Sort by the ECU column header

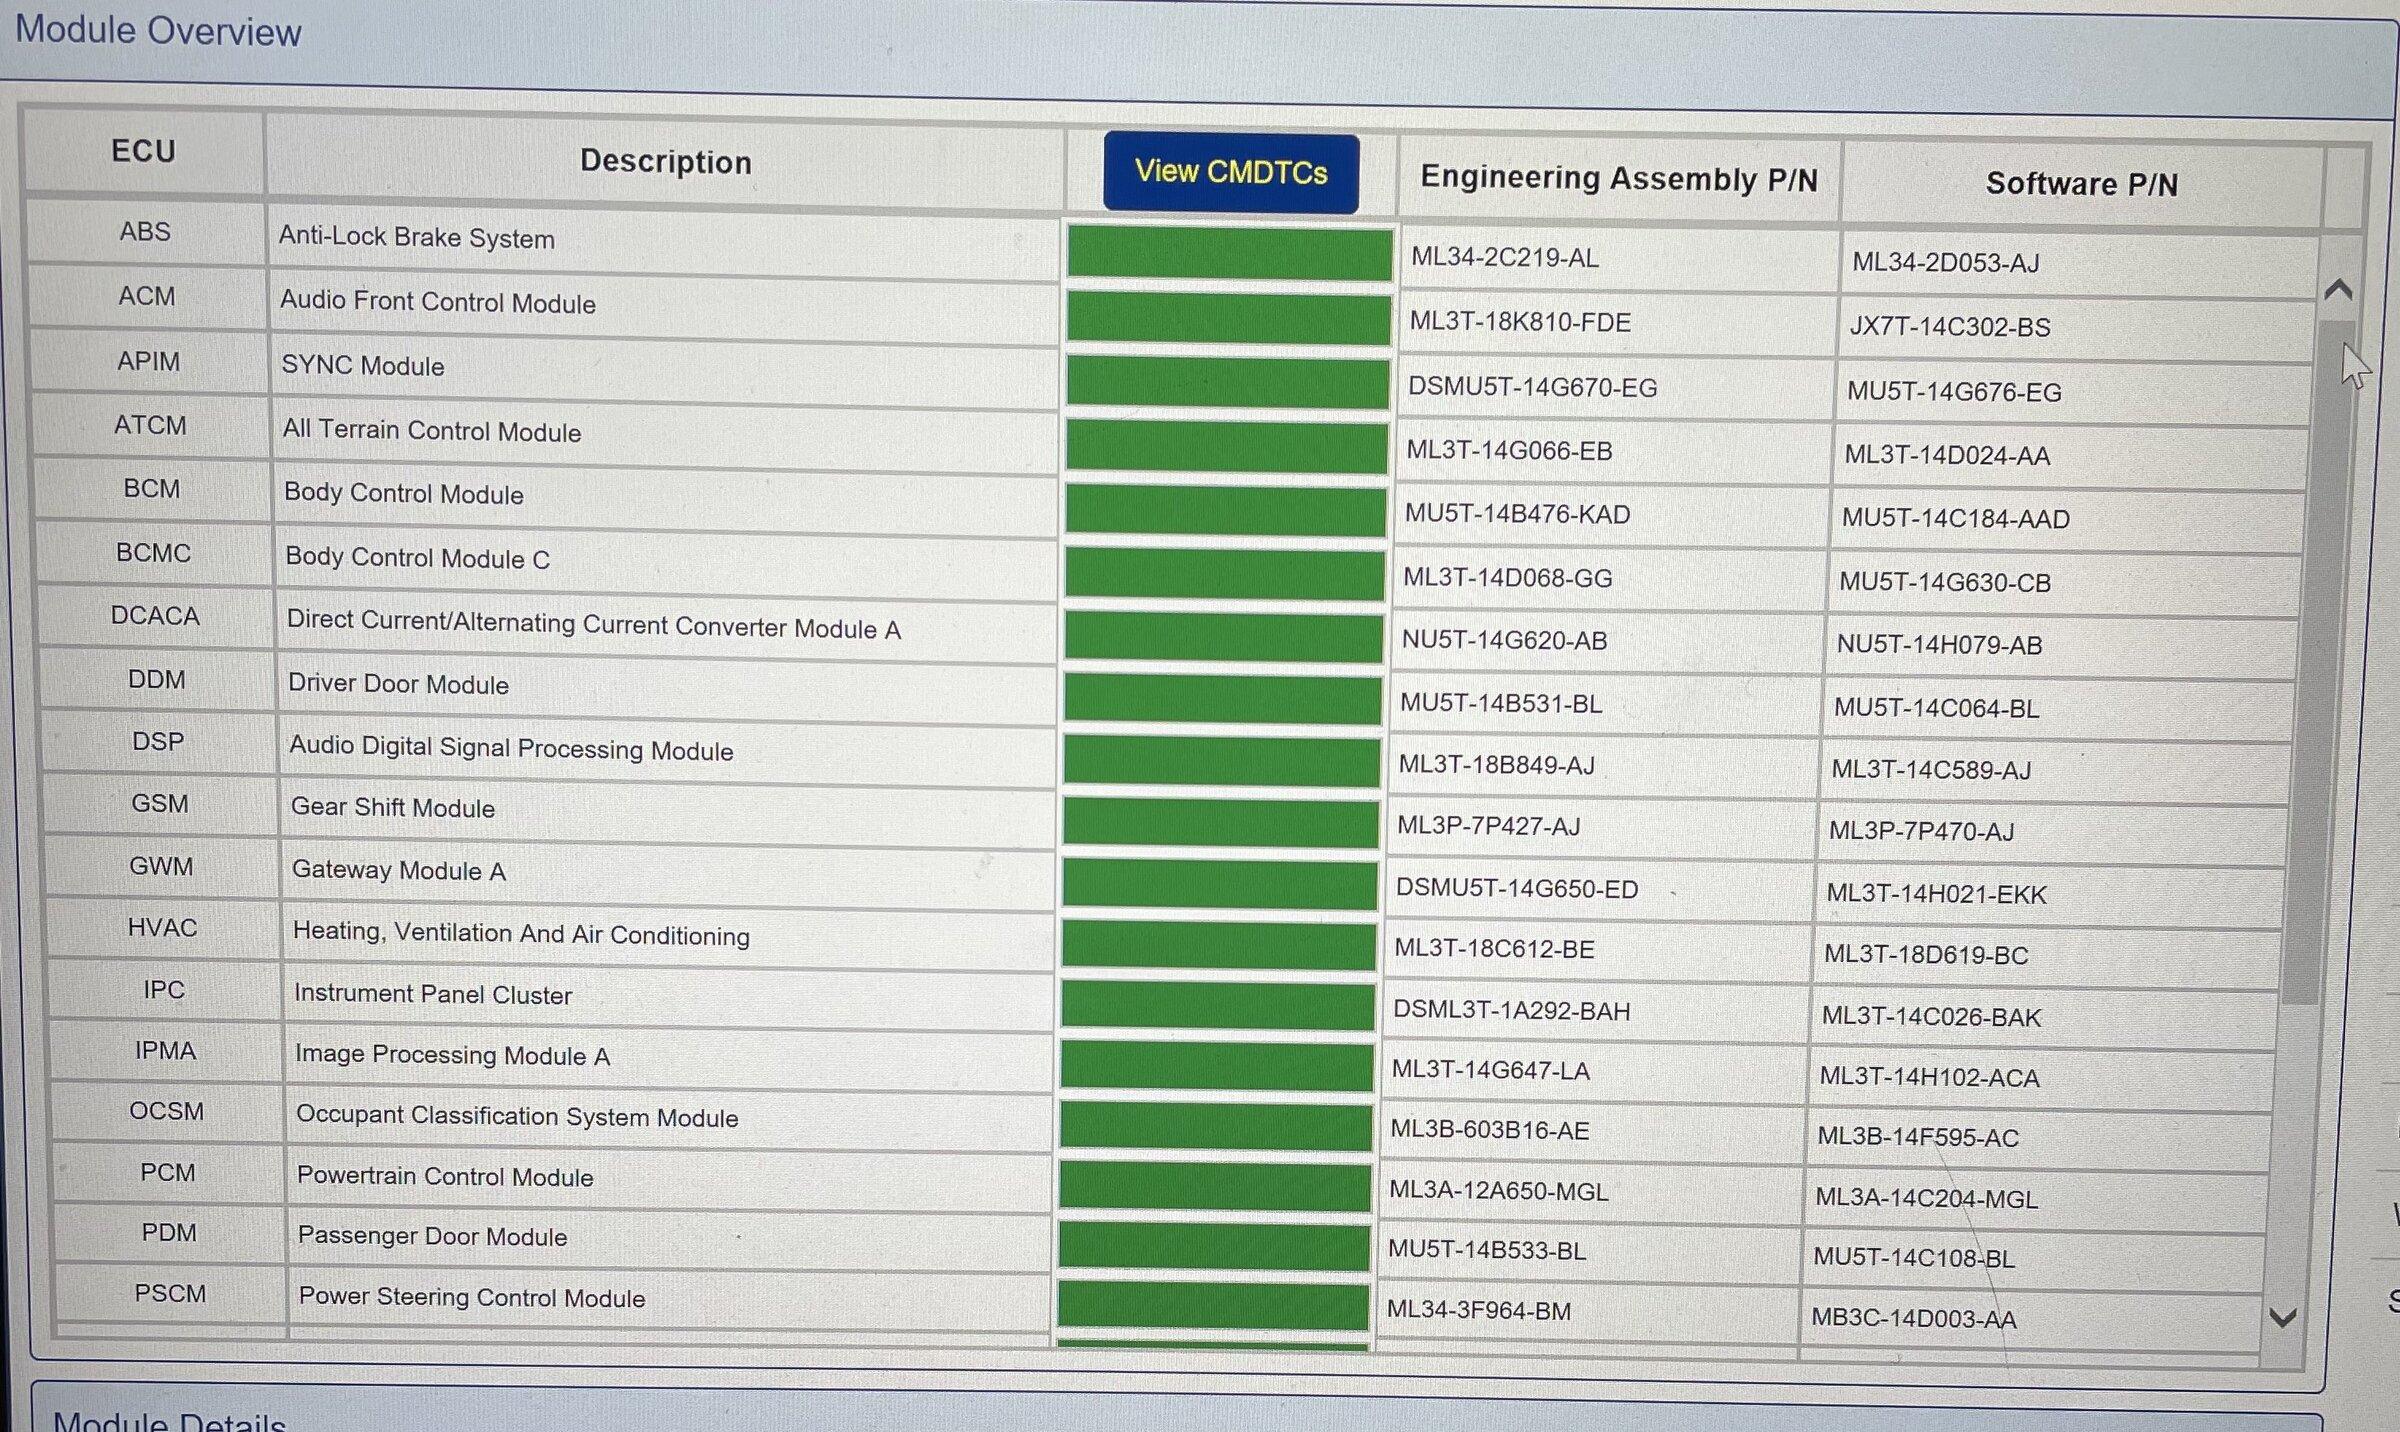(143, 151)
